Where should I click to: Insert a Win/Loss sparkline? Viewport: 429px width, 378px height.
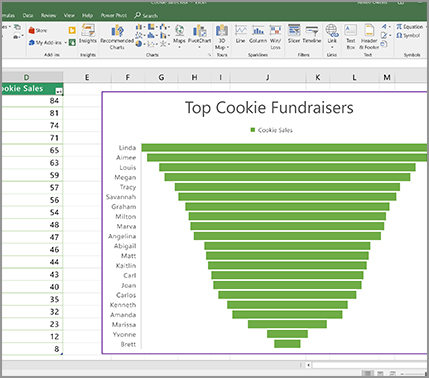point(275,37)
